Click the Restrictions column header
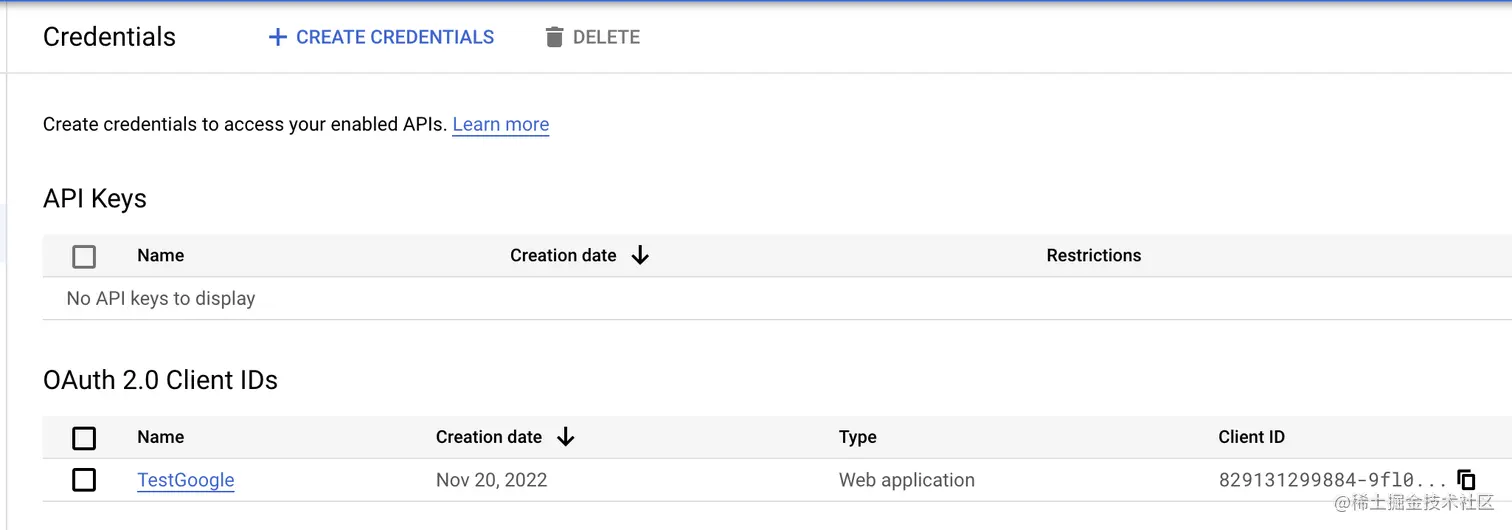 point(1093,256)
